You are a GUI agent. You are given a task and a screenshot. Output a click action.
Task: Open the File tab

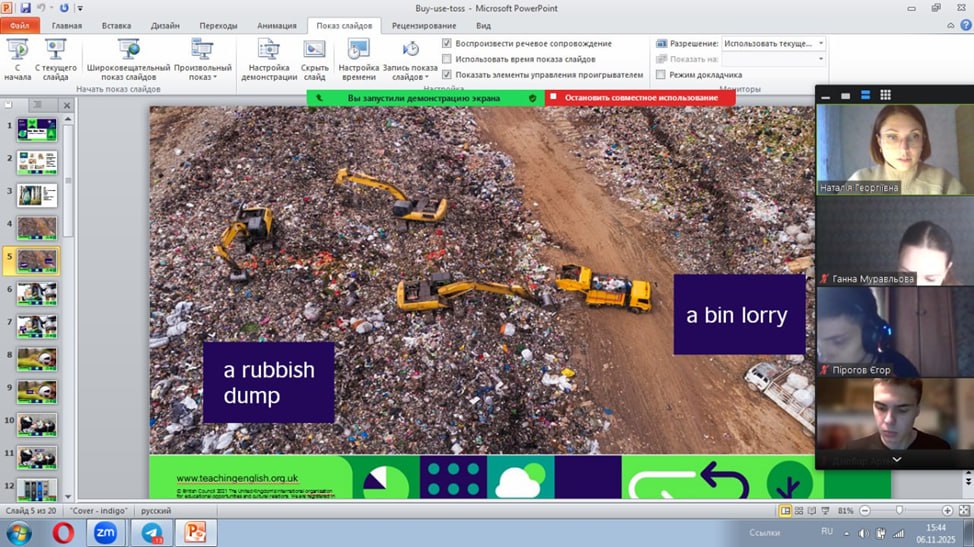[20, 25]
